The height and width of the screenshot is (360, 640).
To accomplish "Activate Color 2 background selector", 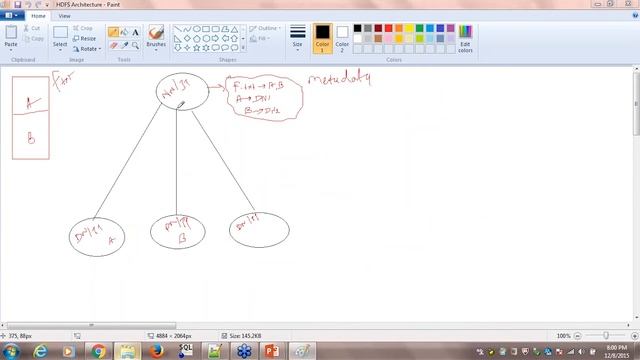I will point(342,39).
